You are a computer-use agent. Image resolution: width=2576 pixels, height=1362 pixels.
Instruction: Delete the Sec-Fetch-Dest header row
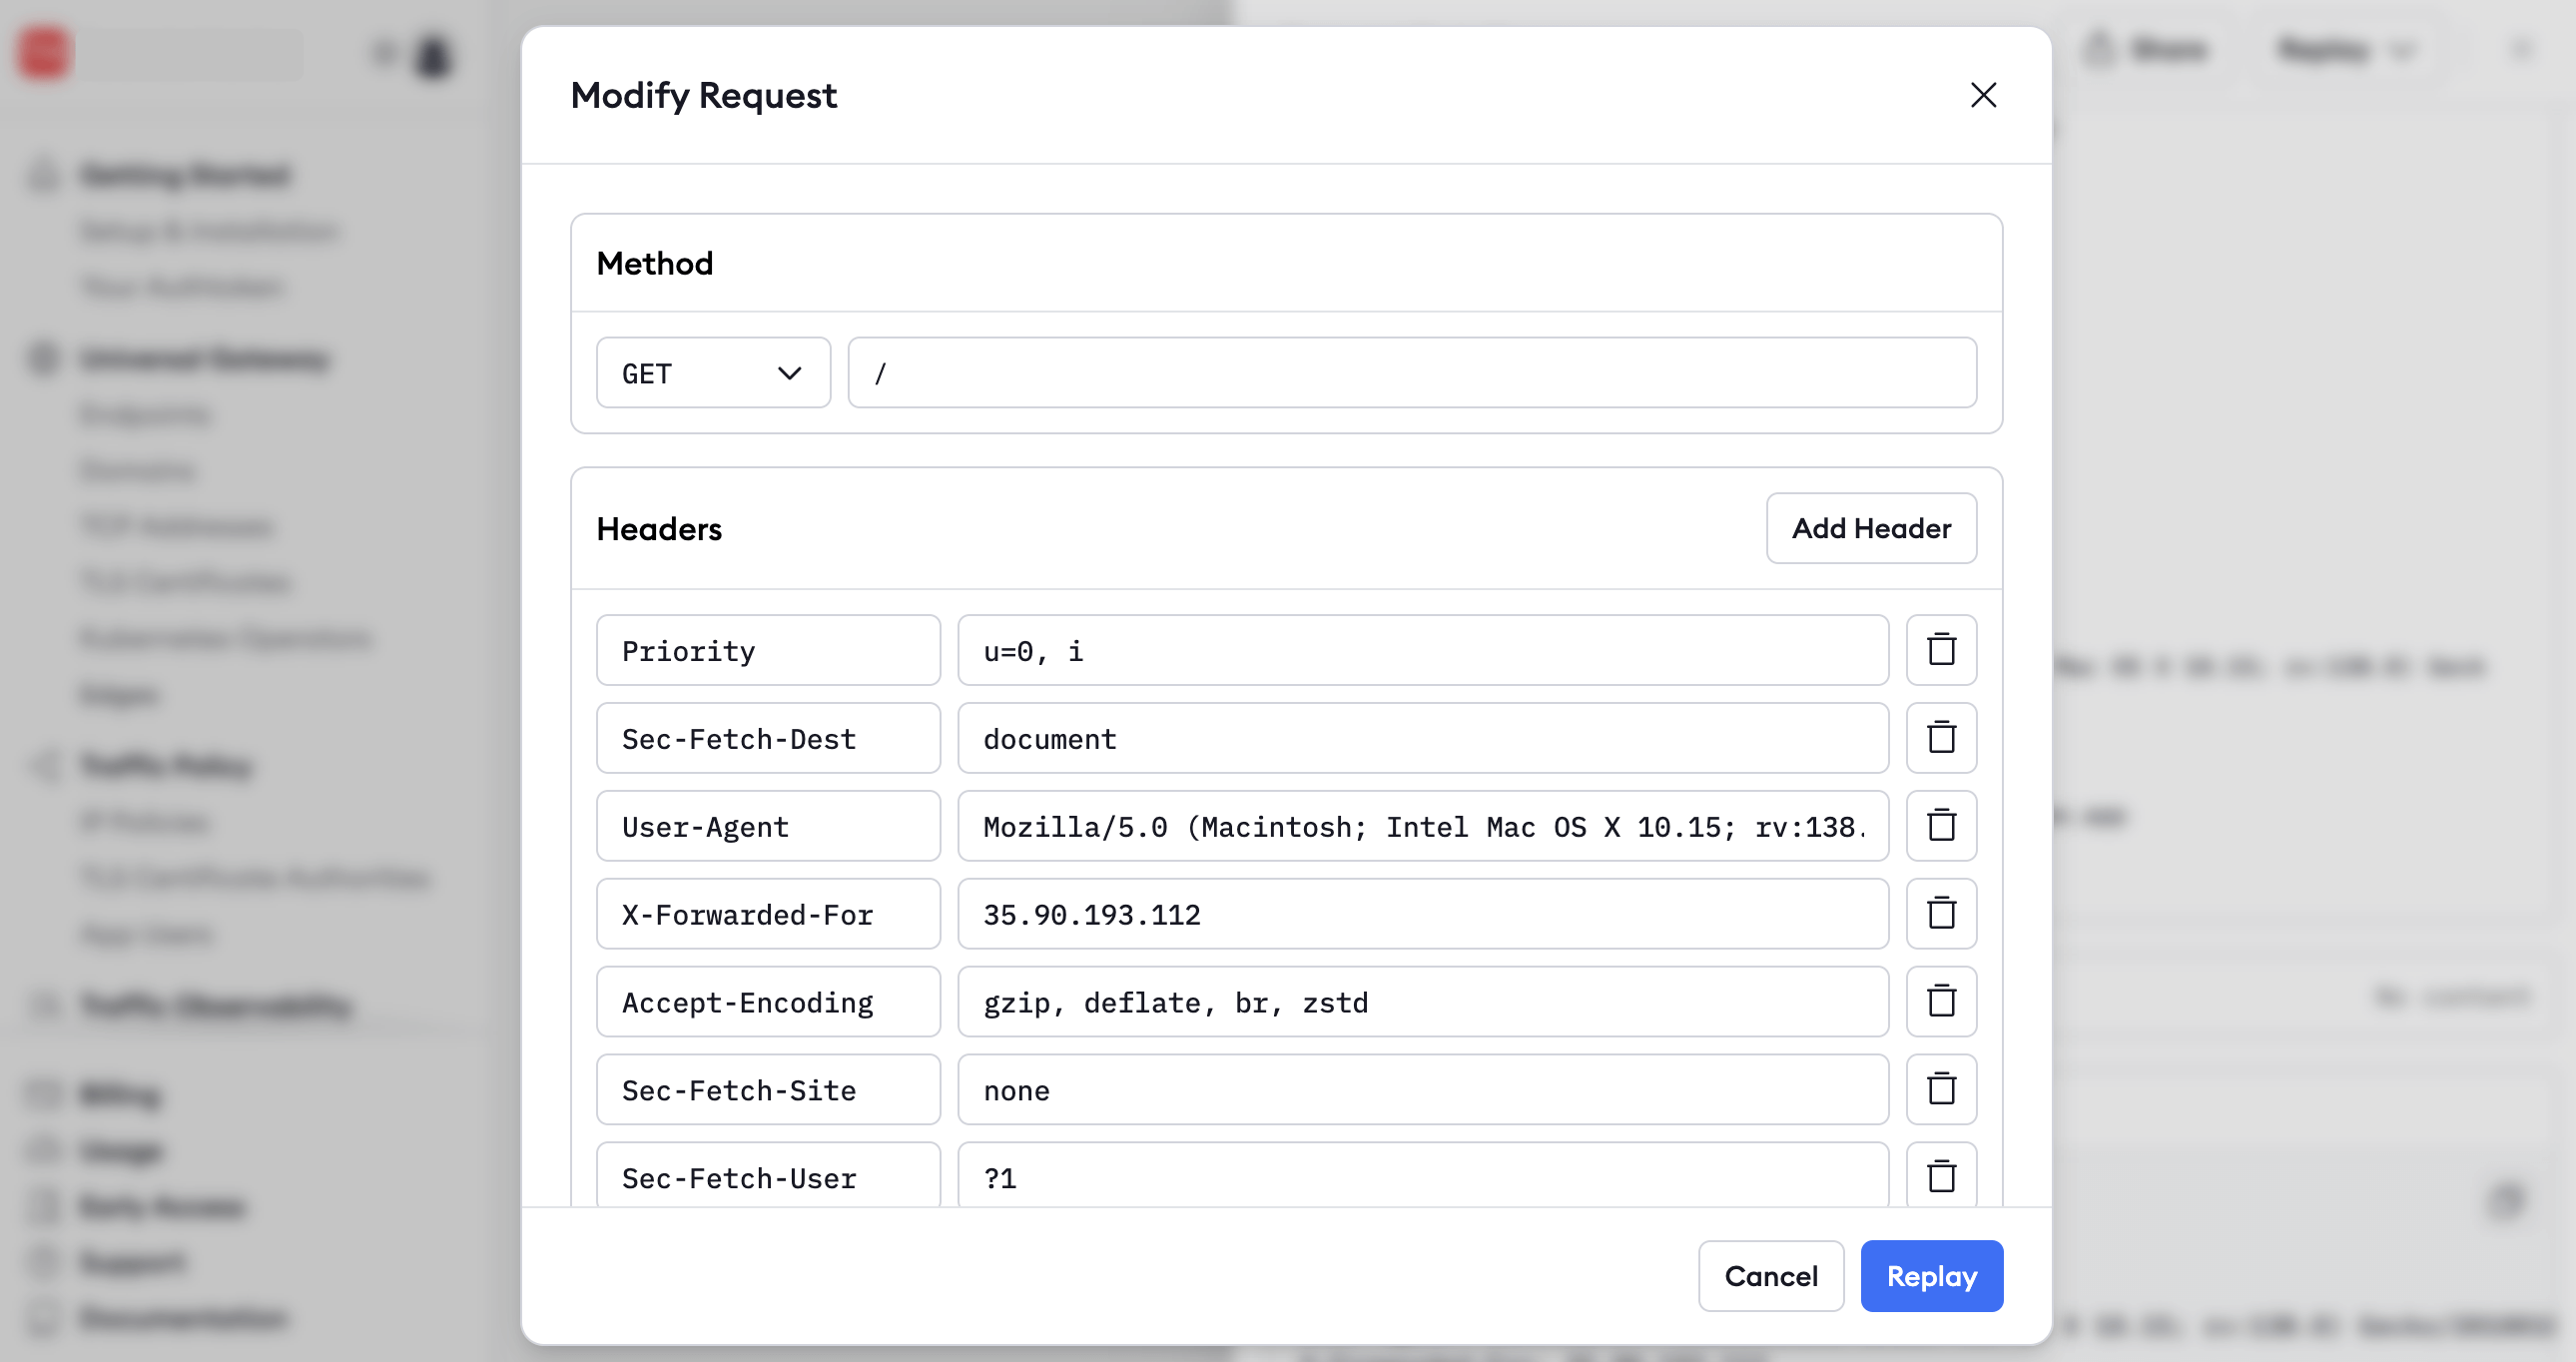[1940, 738]
